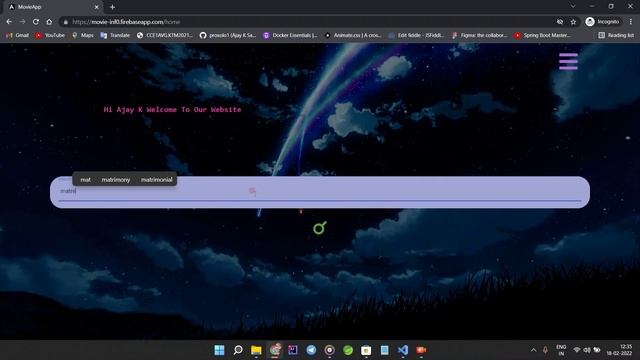Go back in browser history

click(x=9, y=22)
